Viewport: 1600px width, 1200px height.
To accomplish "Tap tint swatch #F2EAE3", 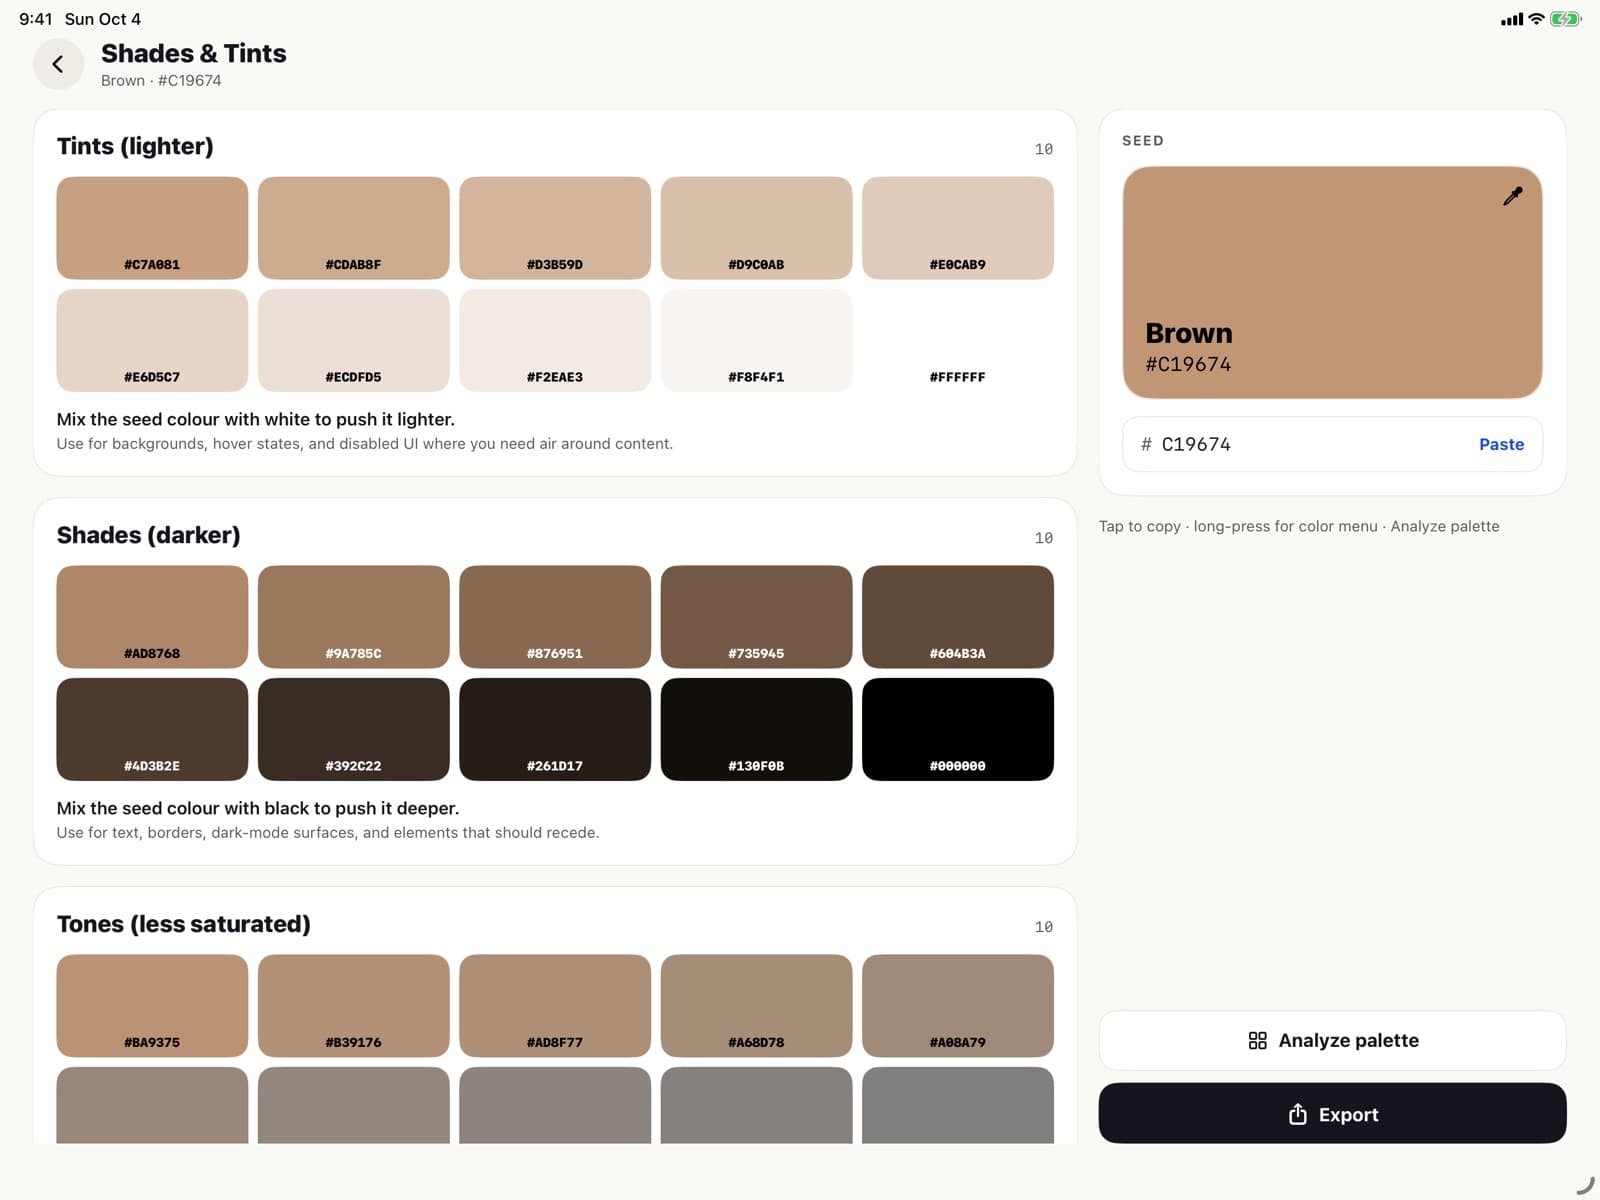I will [x=555, y=340].
